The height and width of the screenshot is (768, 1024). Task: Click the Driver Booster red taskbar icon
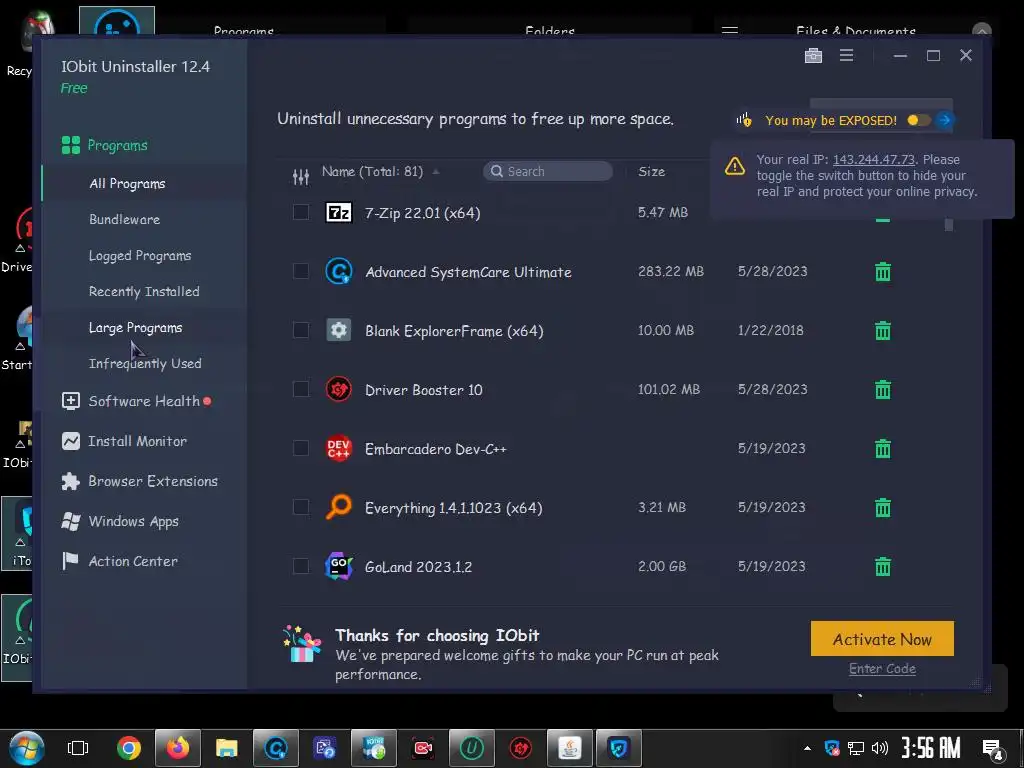coord(520,748)
